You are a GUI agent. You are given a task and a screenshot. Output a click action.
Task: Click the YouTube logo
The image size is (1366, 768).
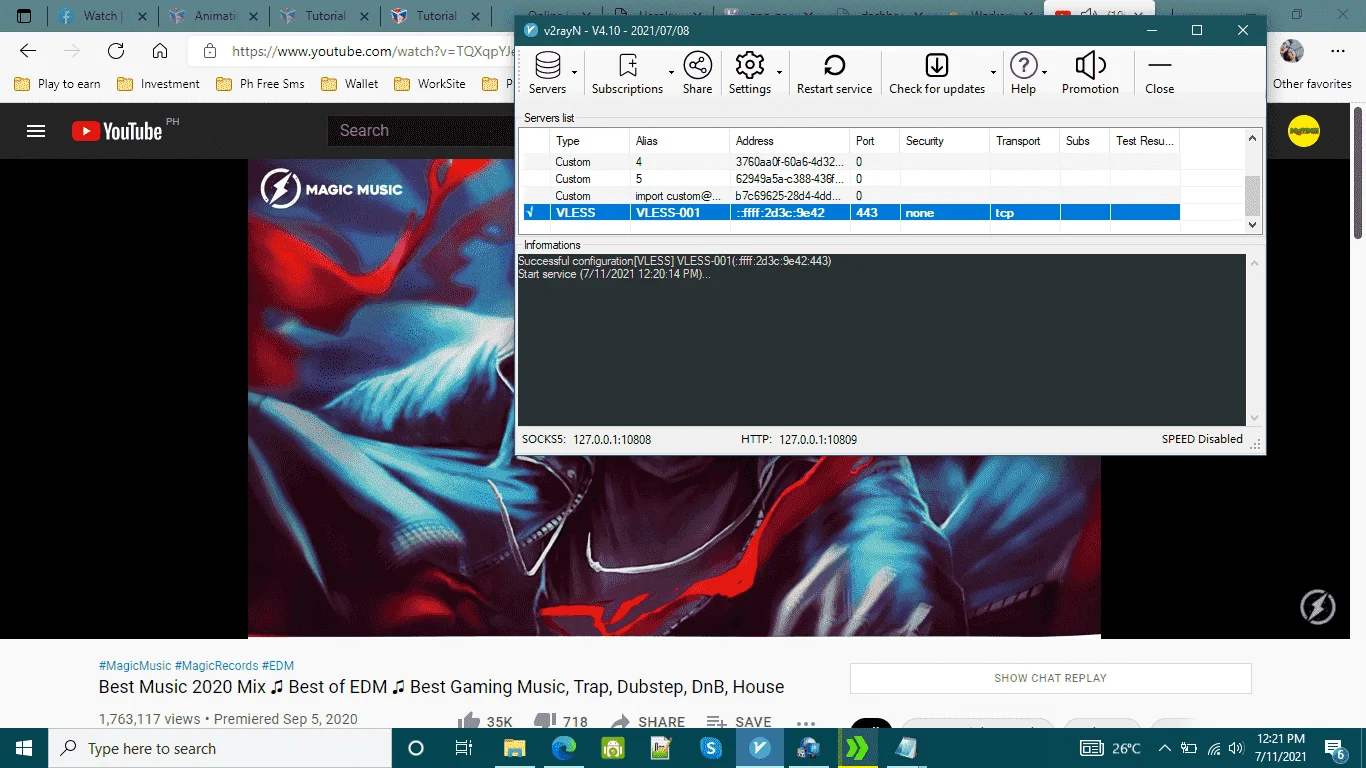(117, 131)
